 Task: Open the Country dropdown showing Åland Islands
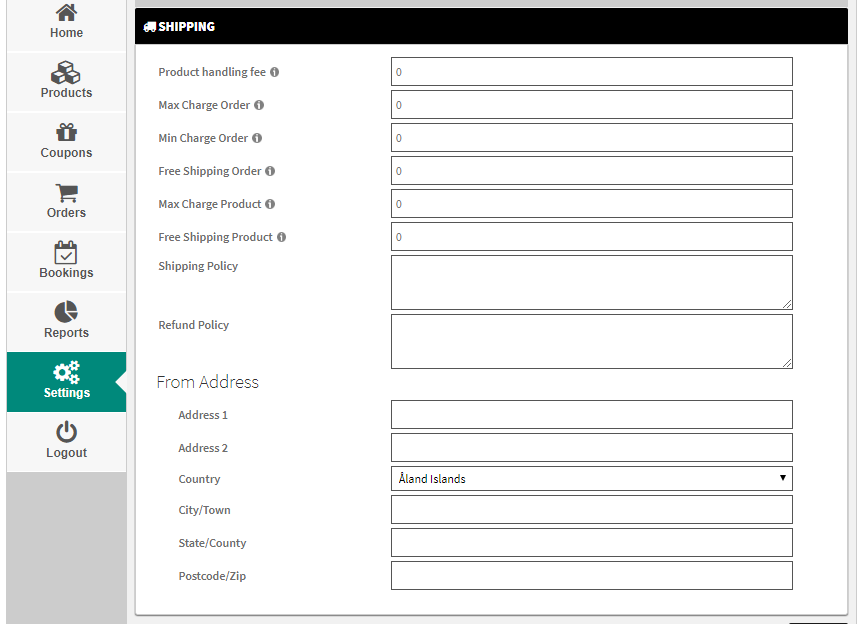[592, 479]
